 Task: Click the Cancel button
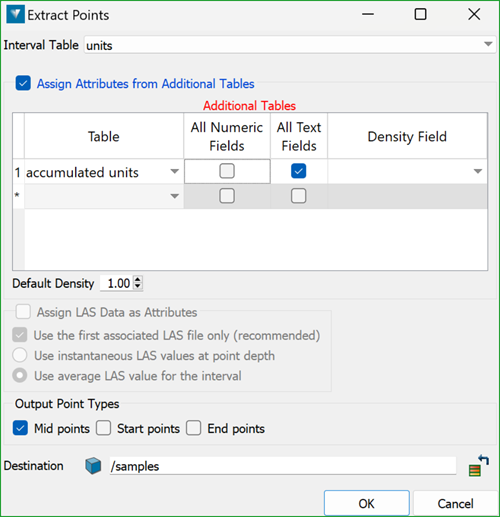pos(455,503)
